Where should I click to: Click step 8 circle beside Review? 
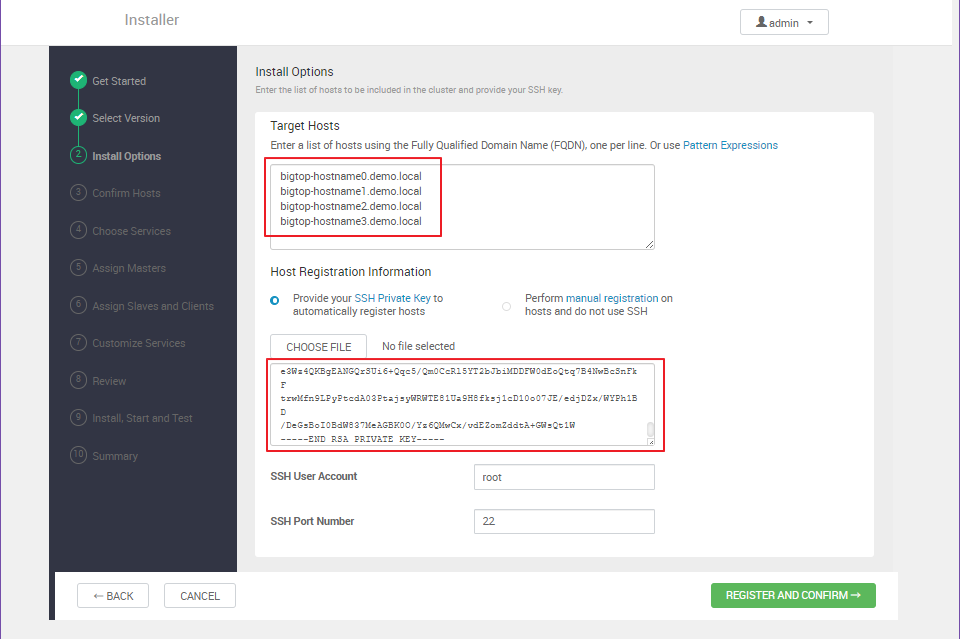tap(78, 380)
